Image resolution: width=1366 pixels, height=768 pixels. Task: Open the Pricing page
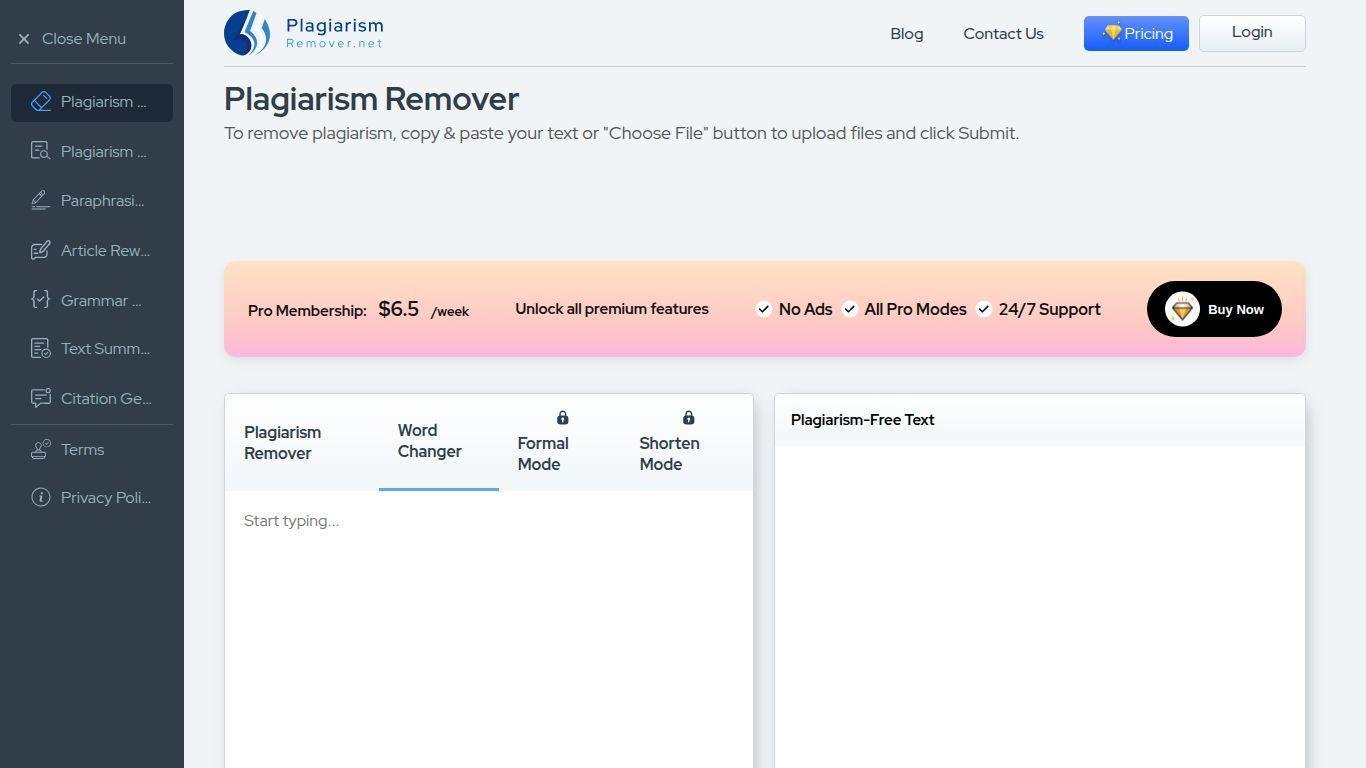1136,34
